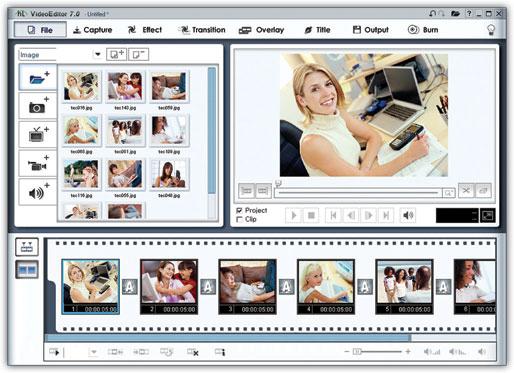The image size is (514, 373).
Task: Select the TV capture icon in sidebar
Action: click(x=38, y=135)
